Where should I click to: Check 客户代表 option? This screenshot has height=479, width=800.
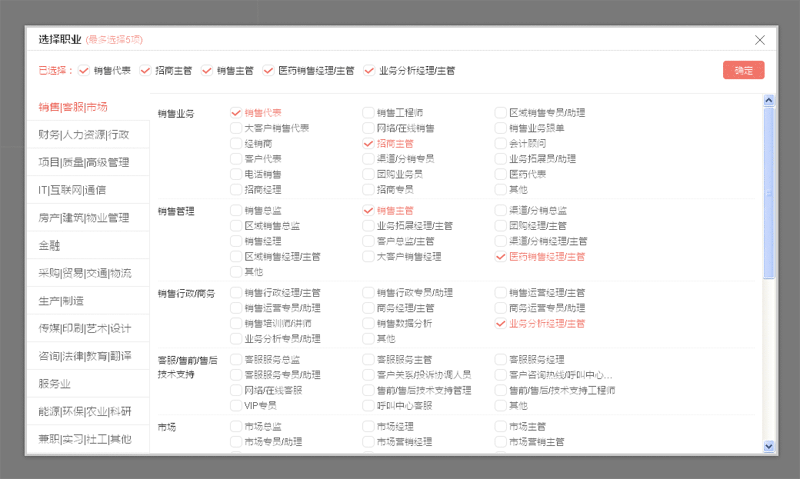pyautogui.click(x=236, y=159)
